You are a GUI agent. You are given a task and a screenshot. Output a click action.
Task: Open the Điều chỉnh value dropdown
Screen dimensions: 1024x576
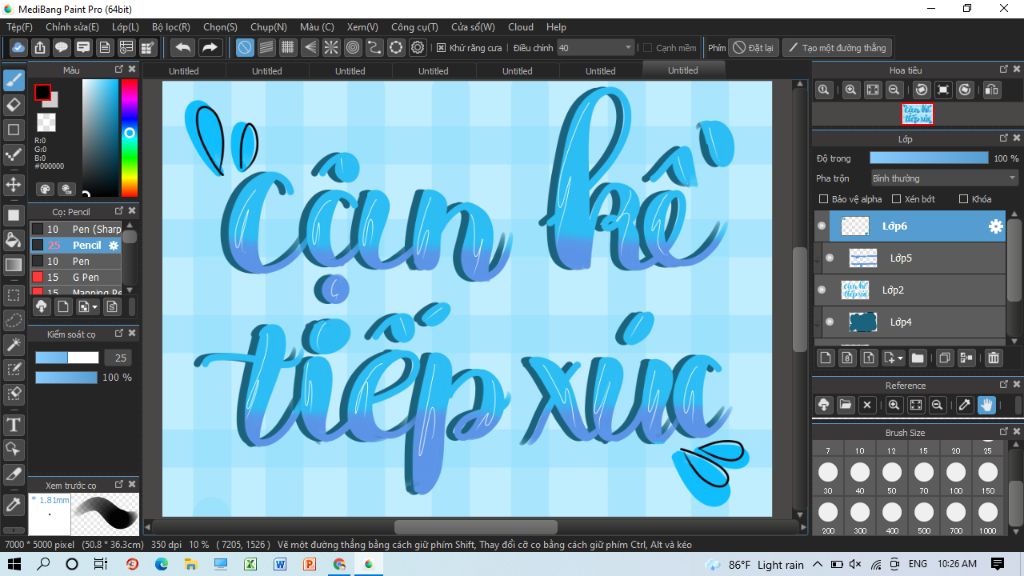coord(596,48)
